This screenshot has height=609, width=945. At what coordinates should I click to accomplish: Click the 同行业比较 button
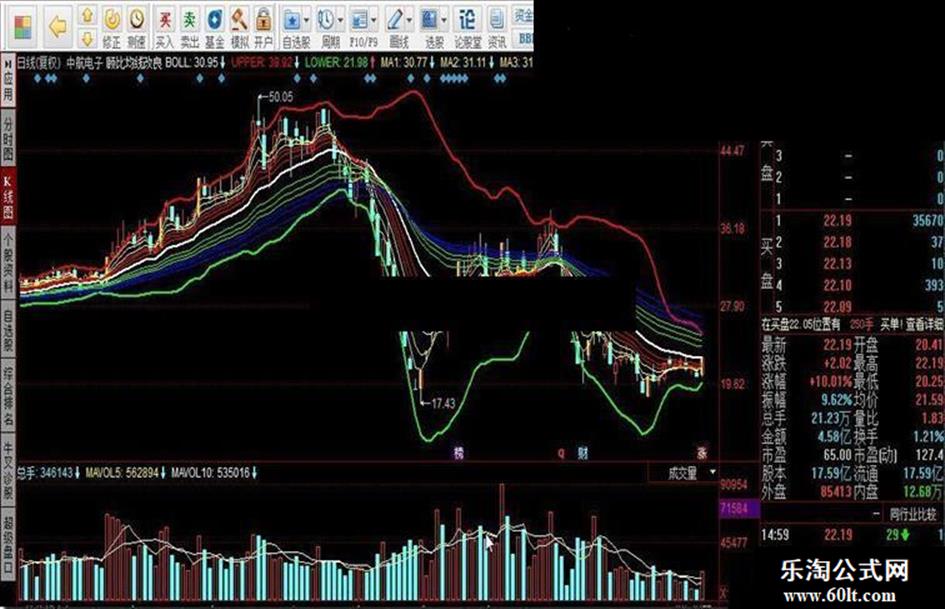tap(914, 514)
